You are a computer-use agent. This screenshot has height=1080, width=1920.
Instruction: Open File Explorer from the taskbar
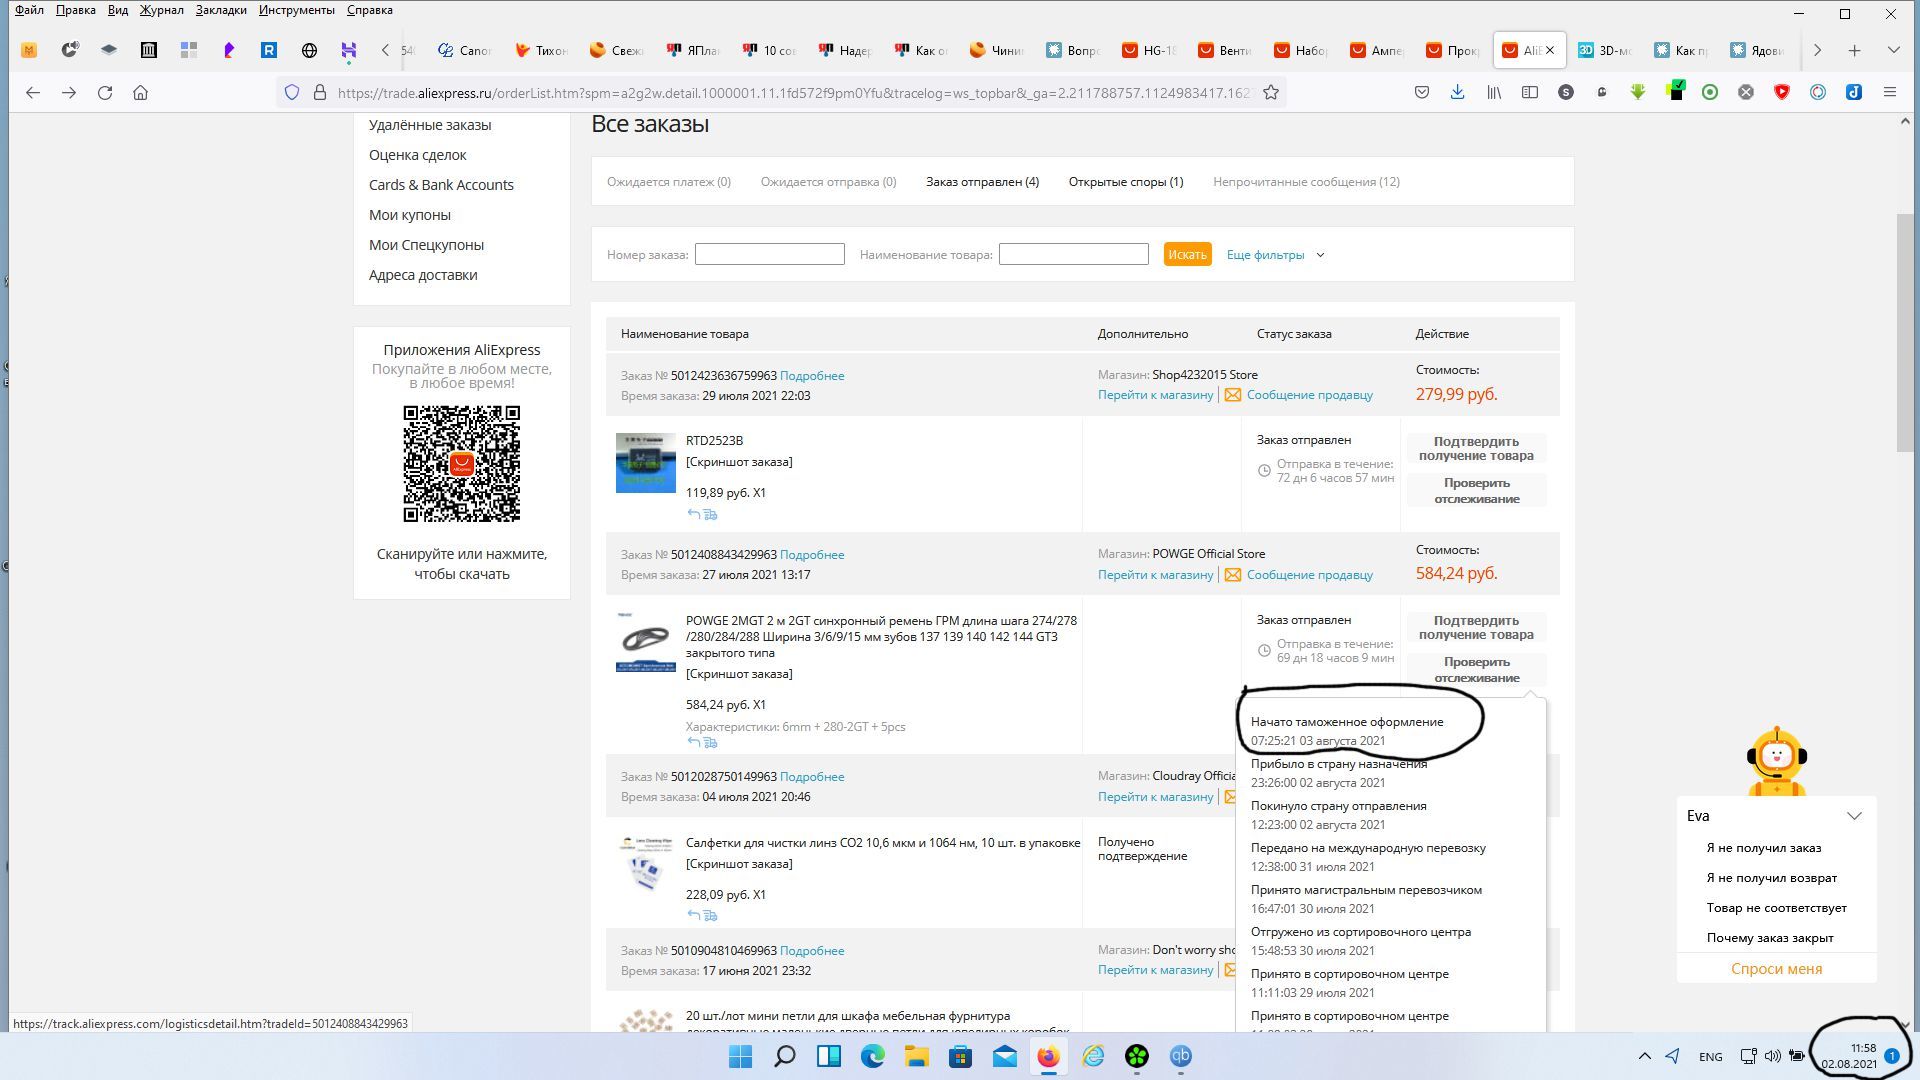pyautogui.click(x=917, y=1056)
